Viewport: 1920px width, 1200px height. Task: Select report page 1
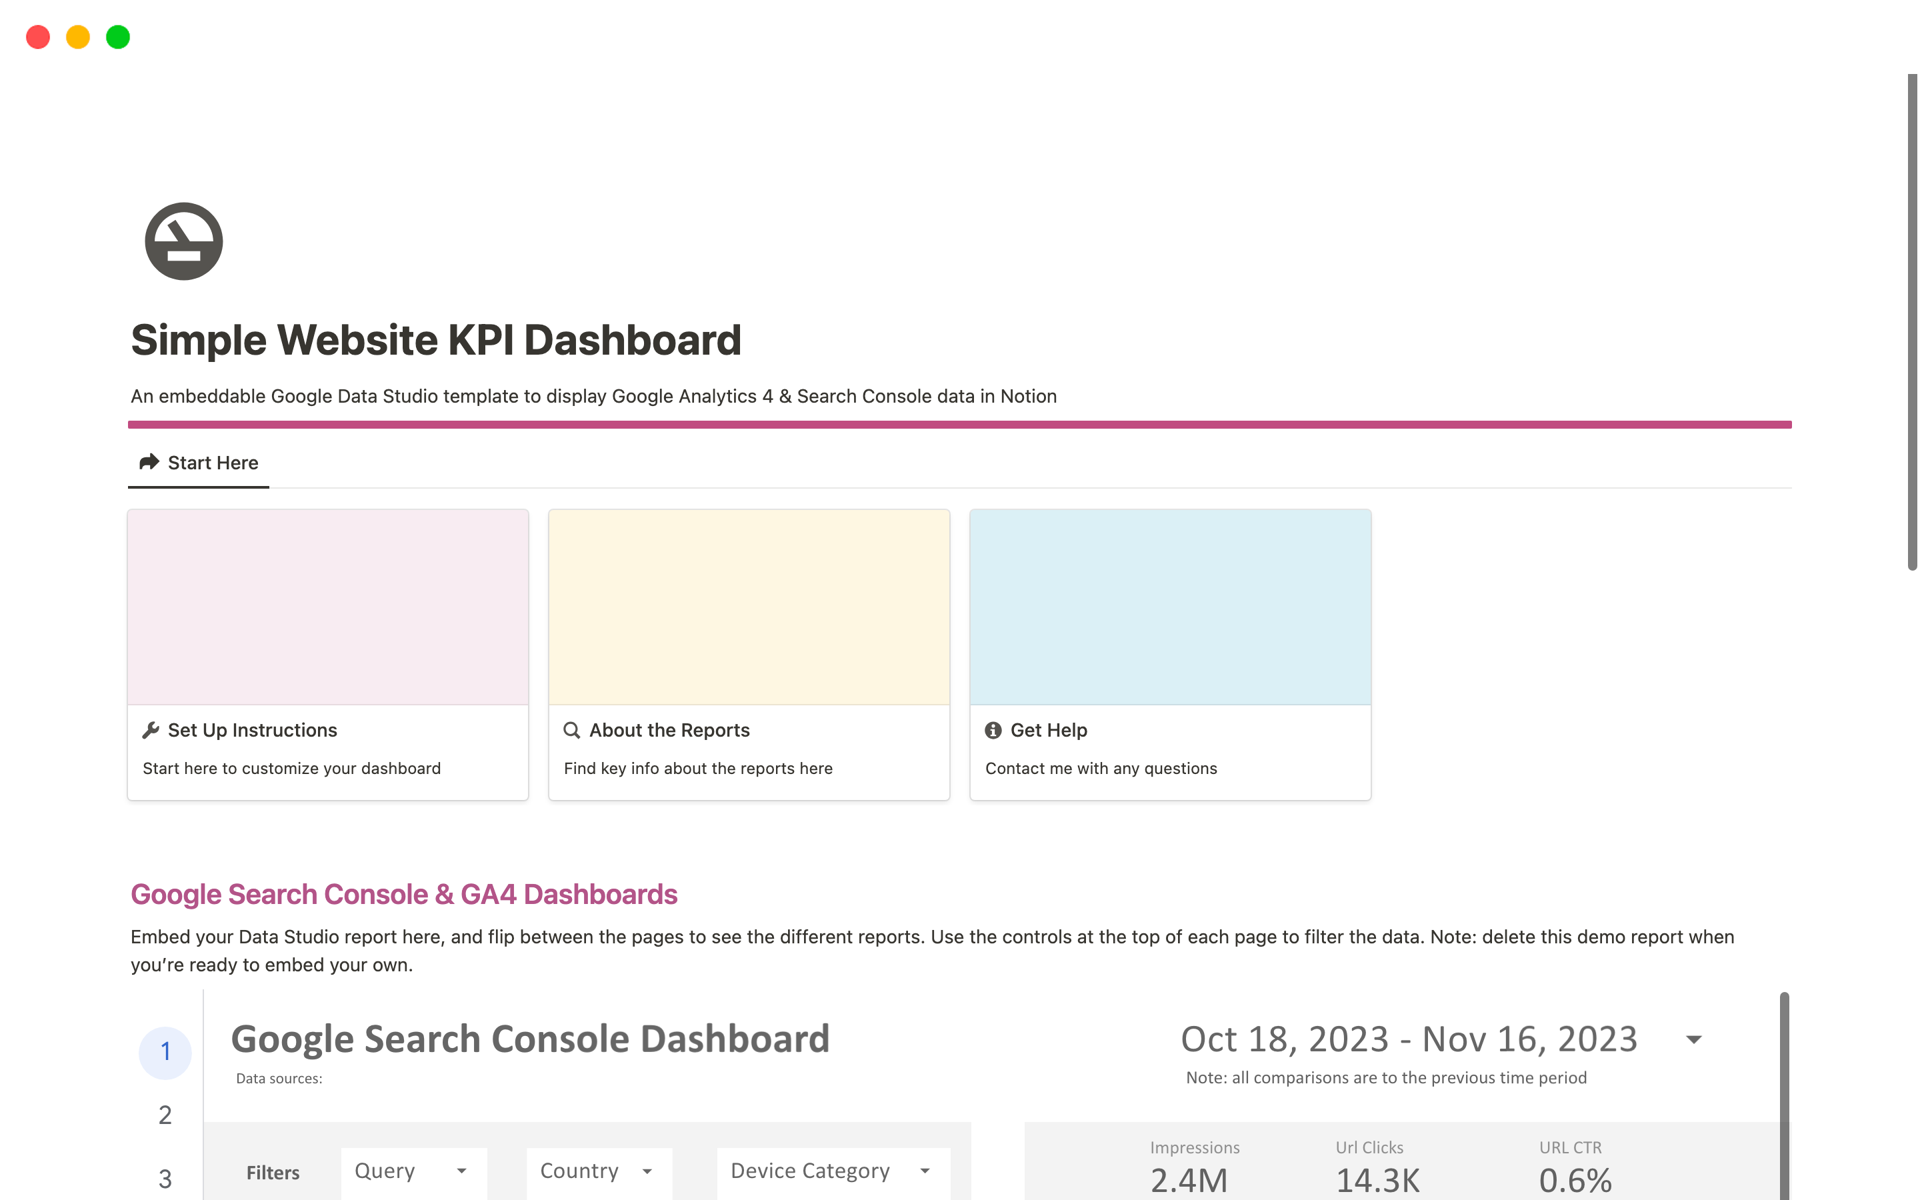pyautogui.click(x=165, y=1052)
